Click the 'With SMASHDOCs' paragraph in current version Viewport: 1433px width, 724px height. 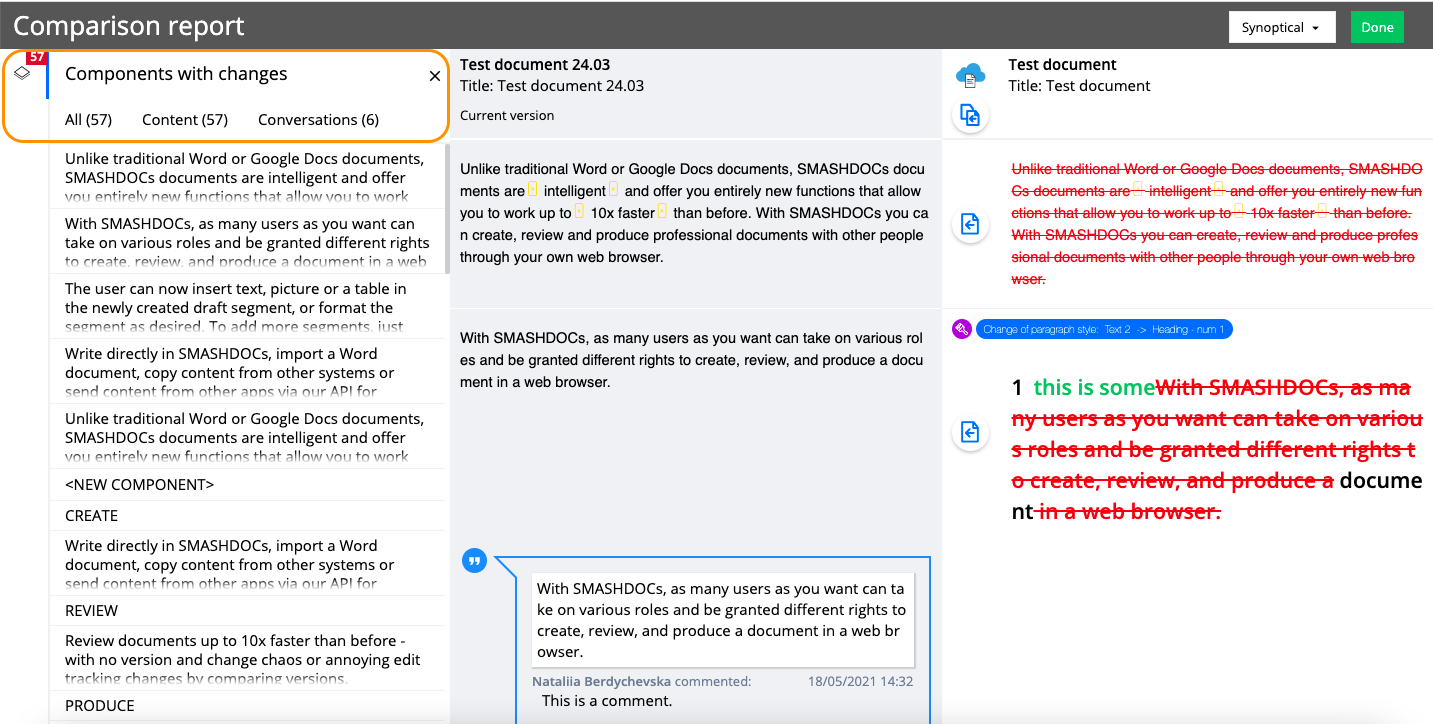click(x=691, y=360)
